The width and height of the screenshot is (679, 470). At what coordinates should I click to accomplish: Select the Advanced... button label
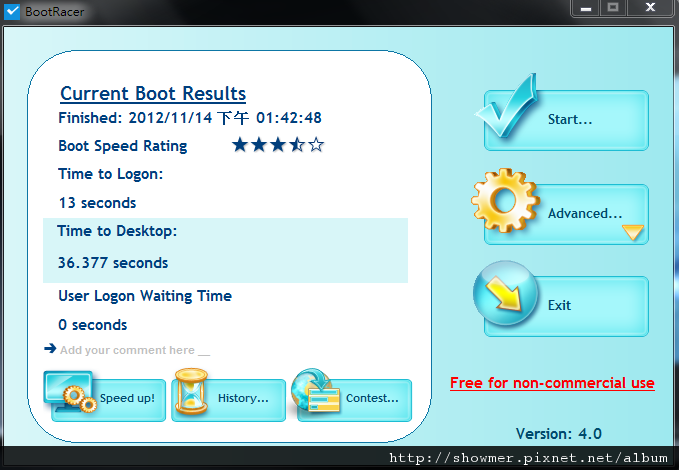(585, 213)
